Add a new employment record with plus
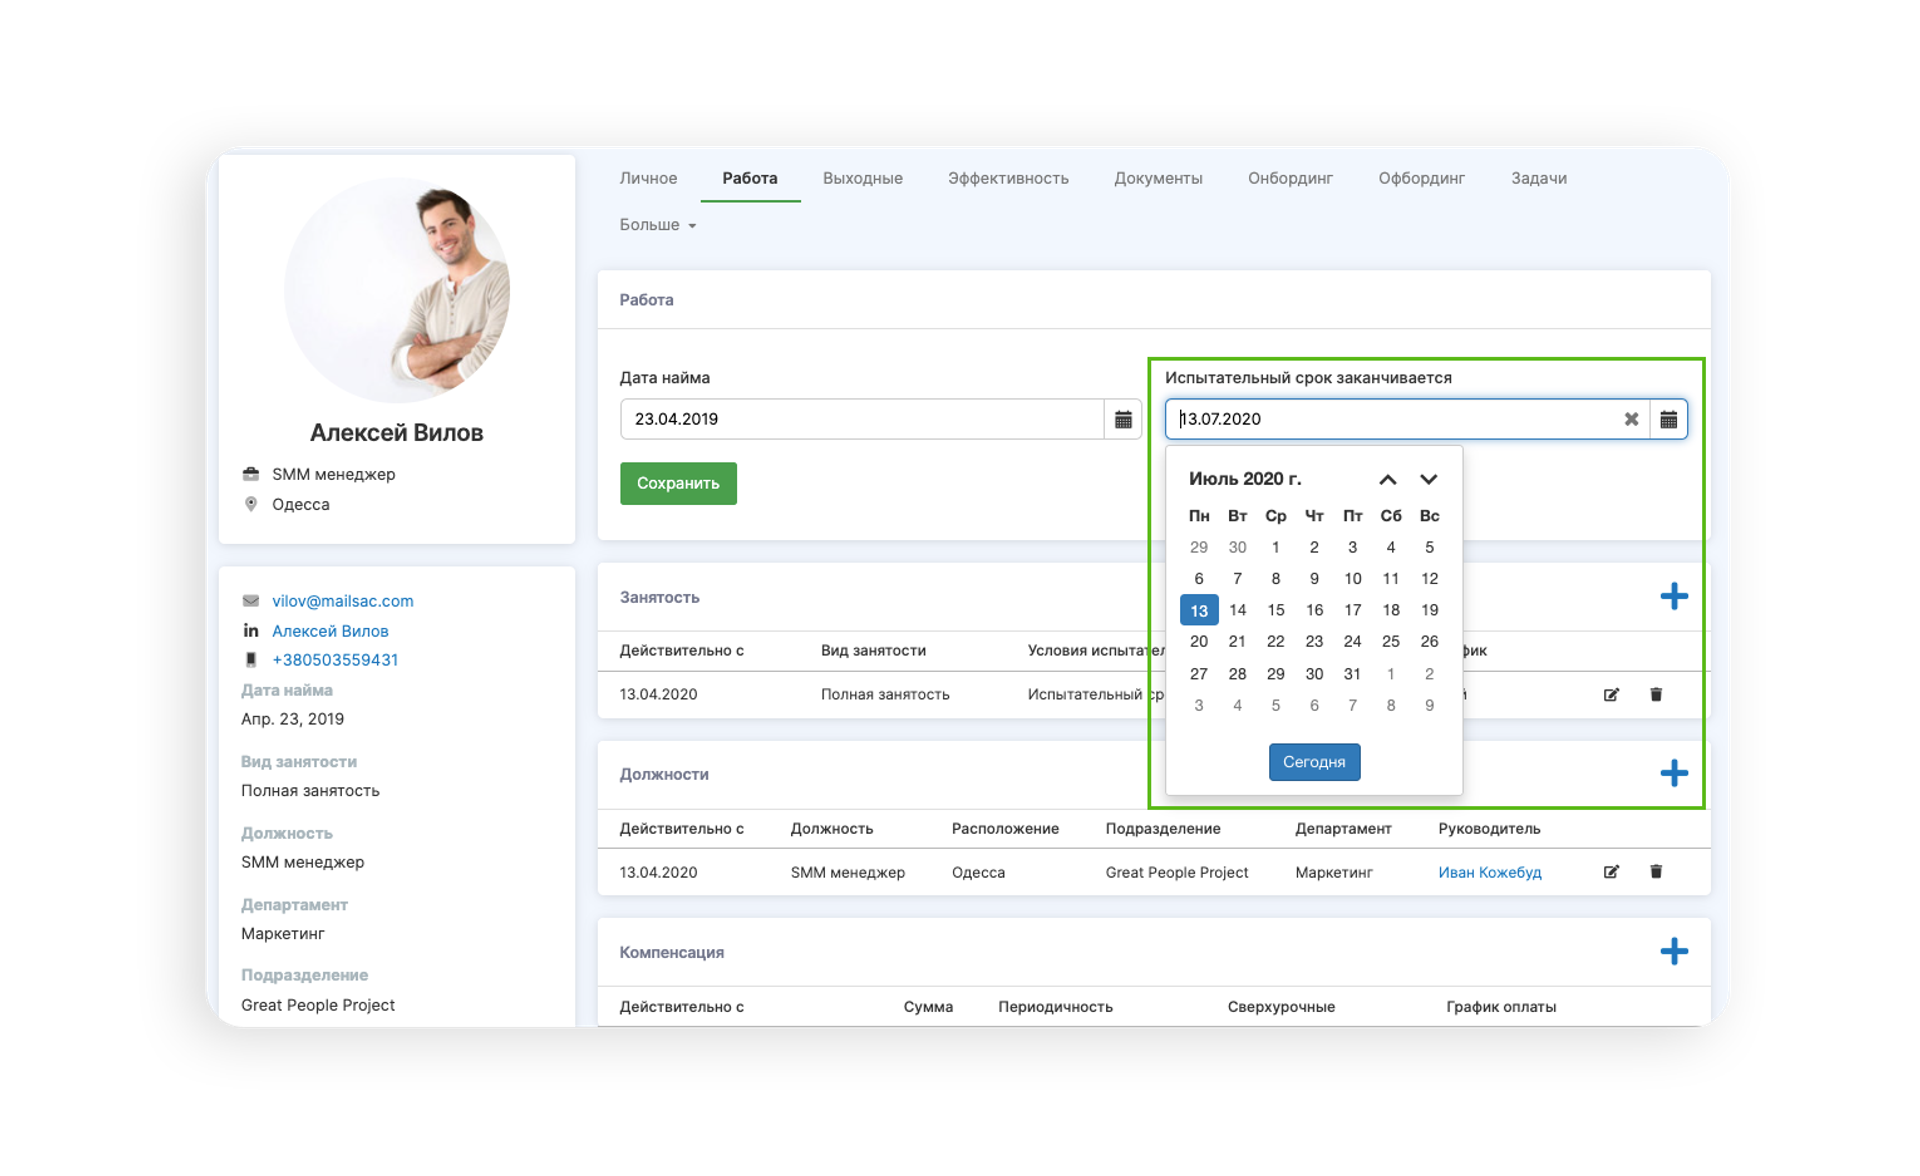This screenshot has width=1920, height=1176. 1674,597
